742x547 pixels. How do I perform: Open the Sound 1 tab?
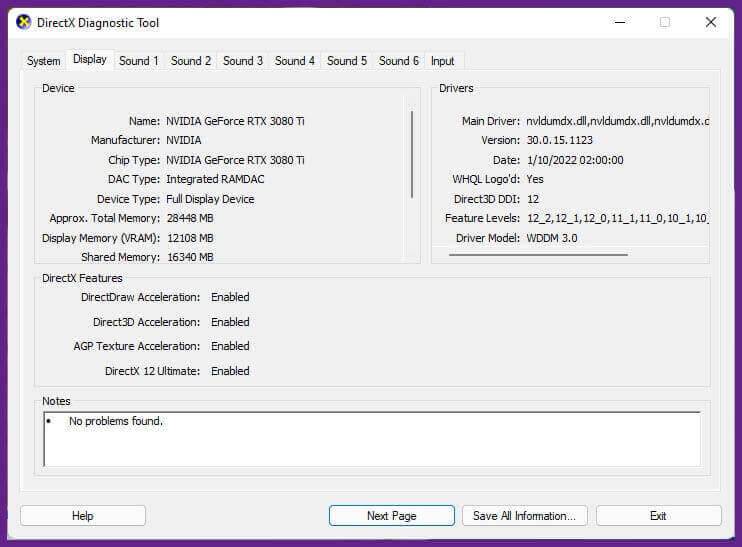click(139, 61)
